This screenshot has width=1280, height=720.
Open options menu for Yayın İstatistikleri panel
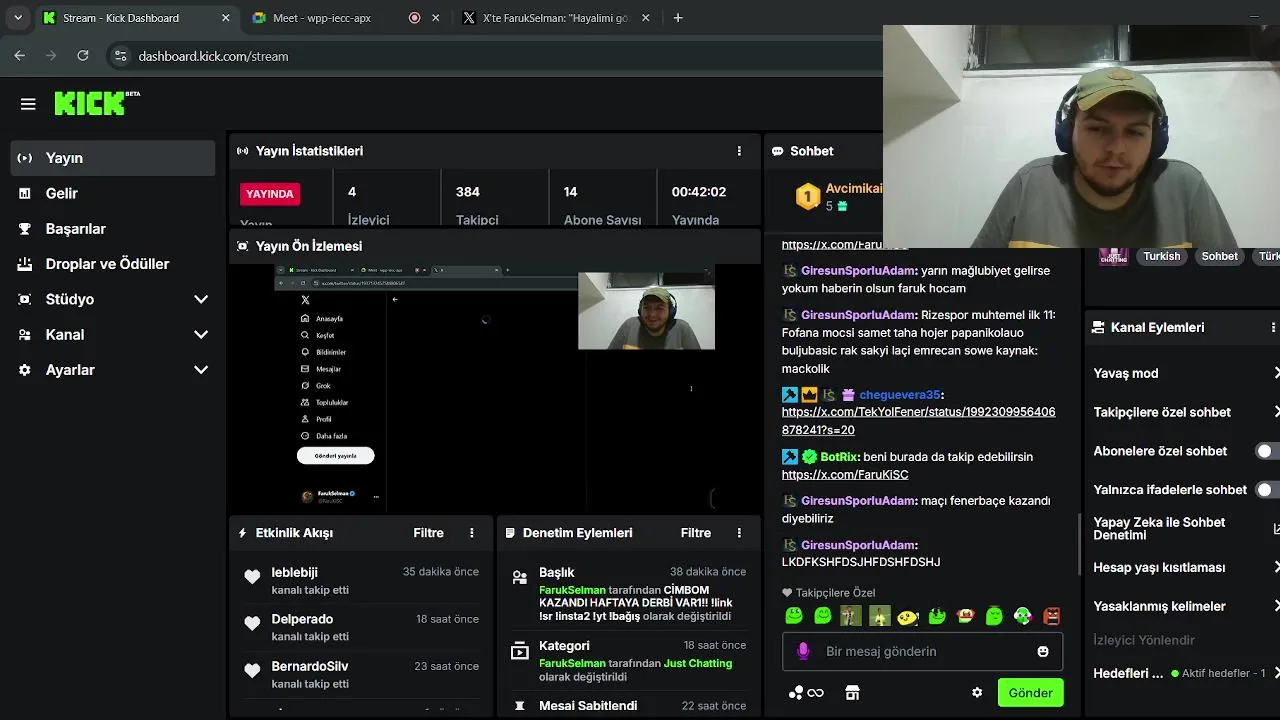click(x=739, y=151)
